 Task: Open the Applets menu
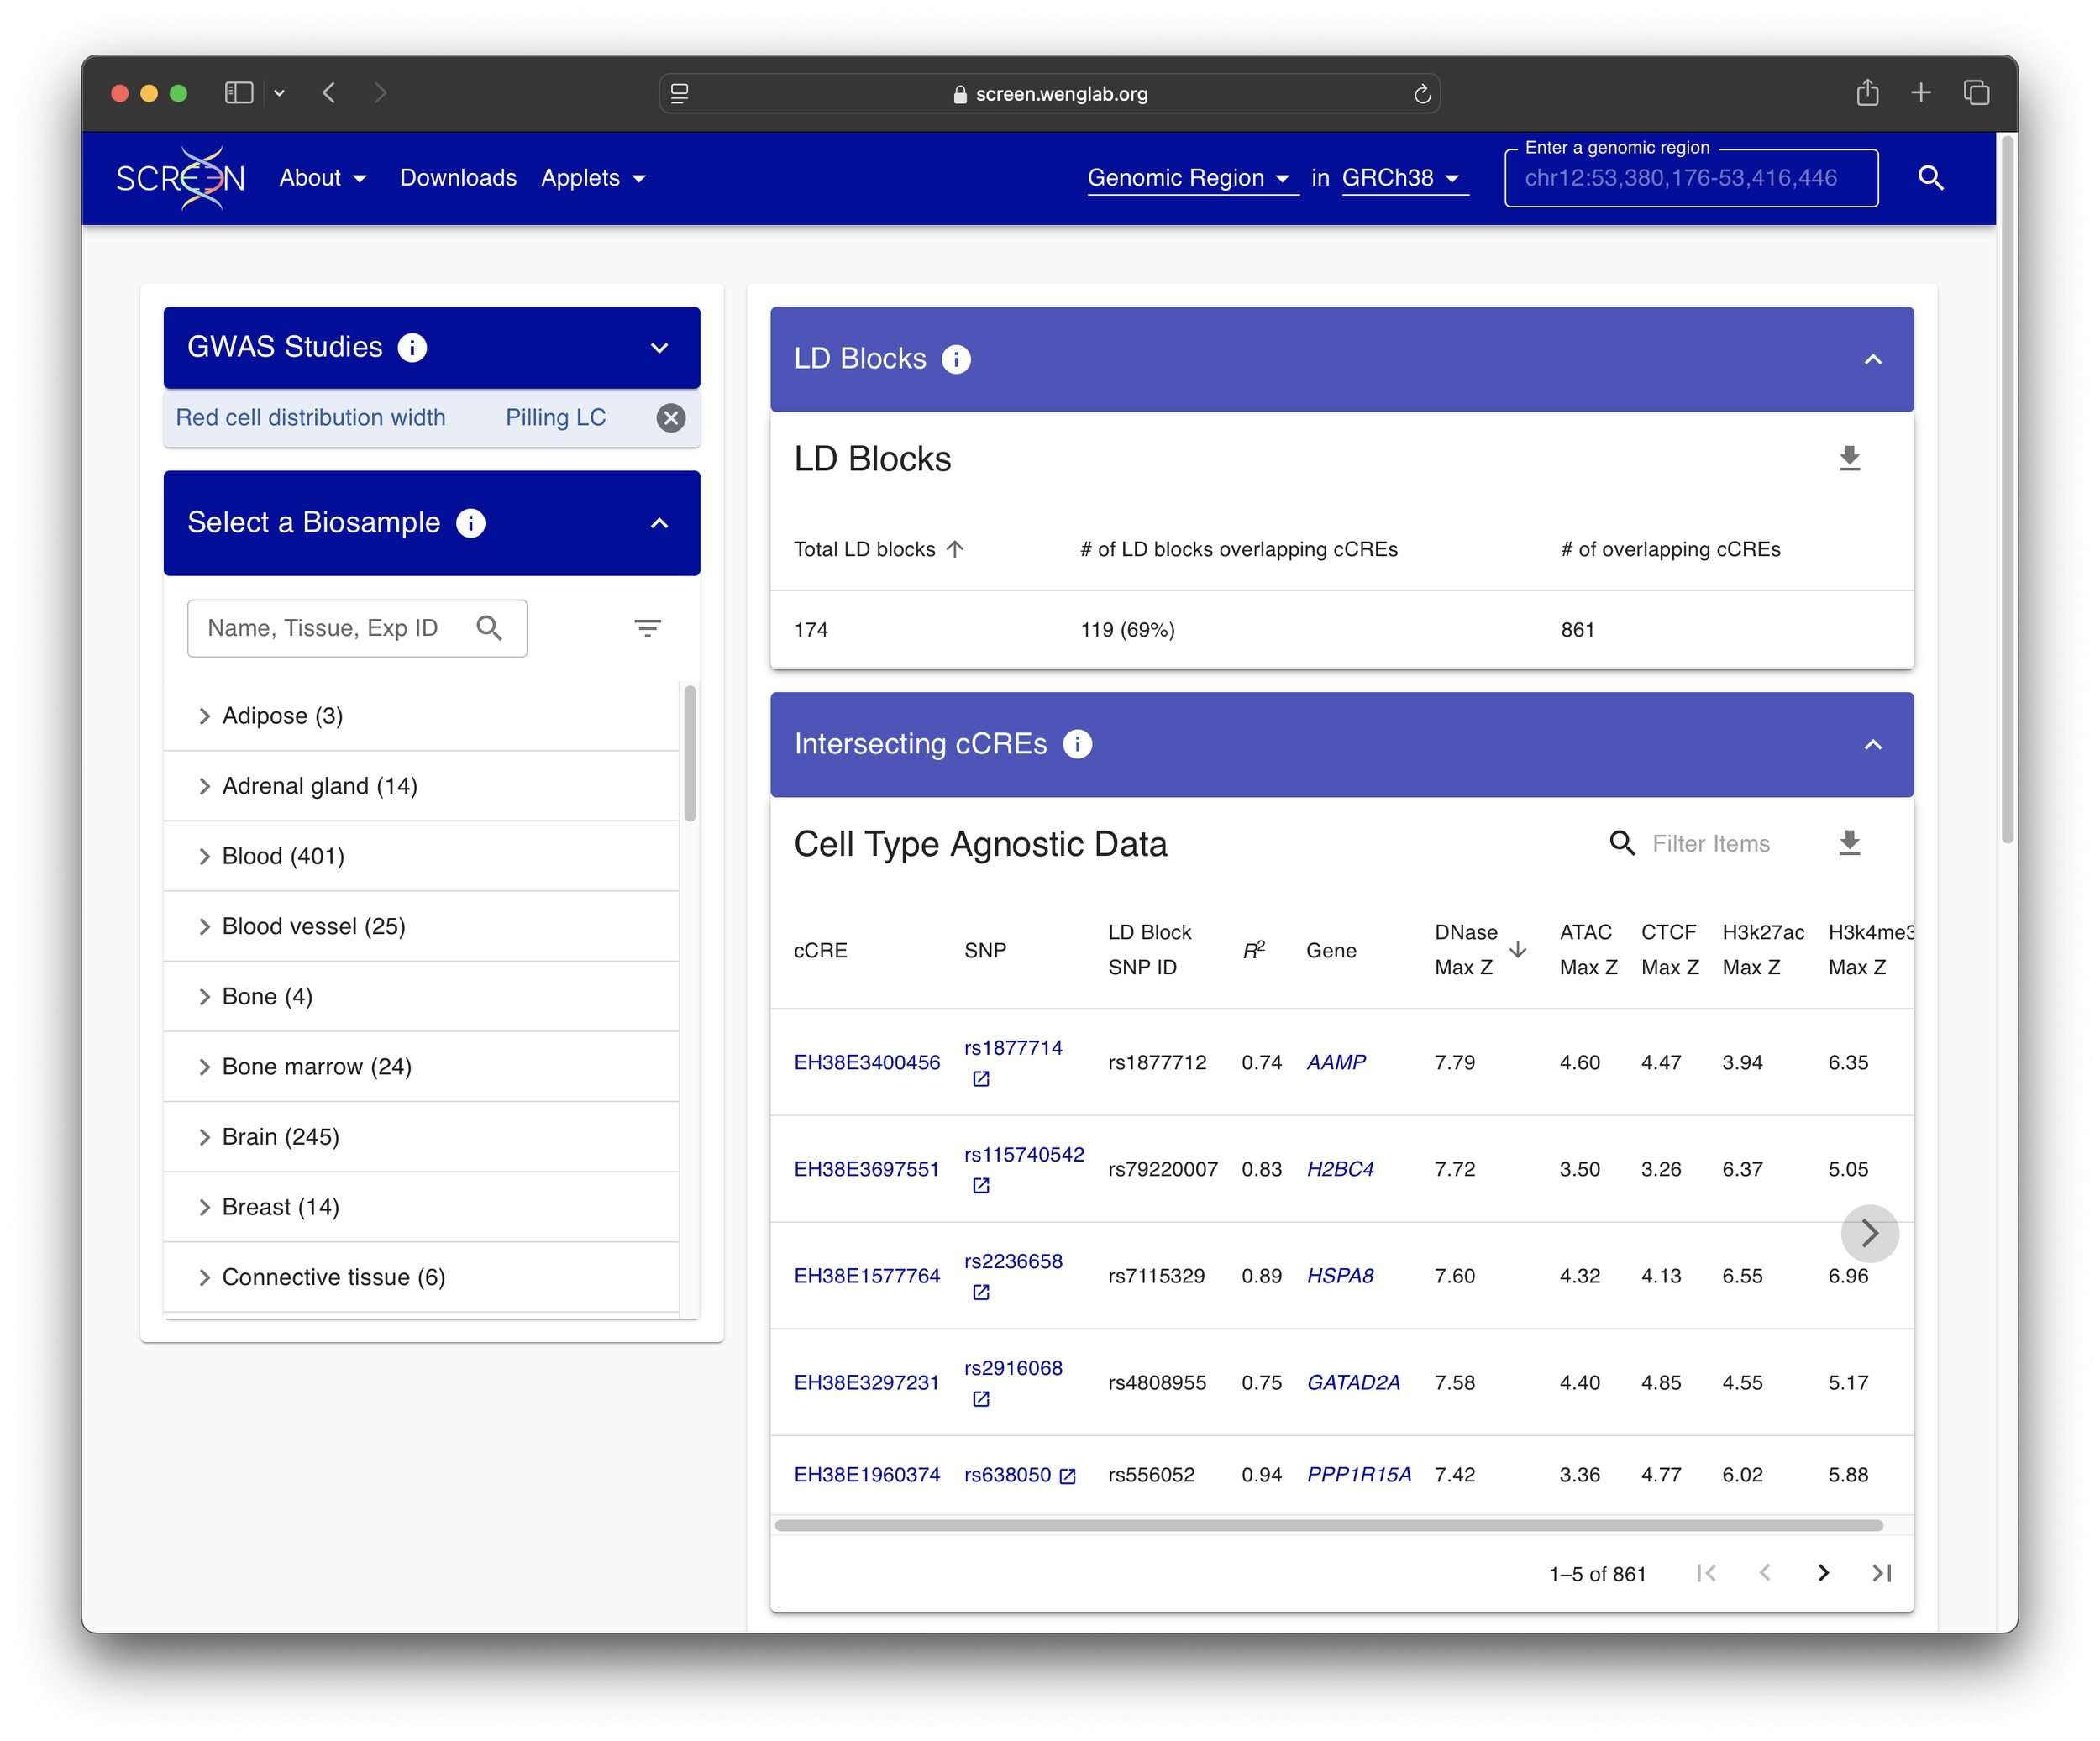point(594,178)
